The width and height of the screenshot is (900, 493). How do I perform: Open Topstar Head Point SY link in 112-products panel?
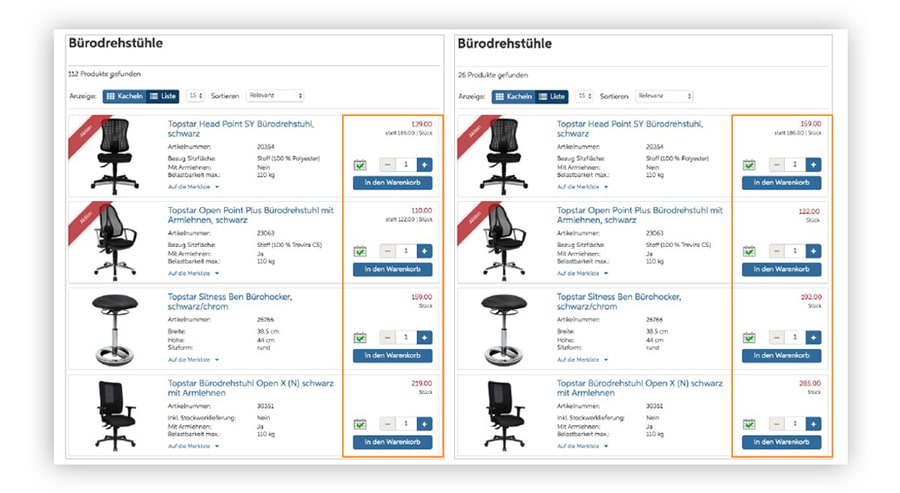[x=241, y=129]
